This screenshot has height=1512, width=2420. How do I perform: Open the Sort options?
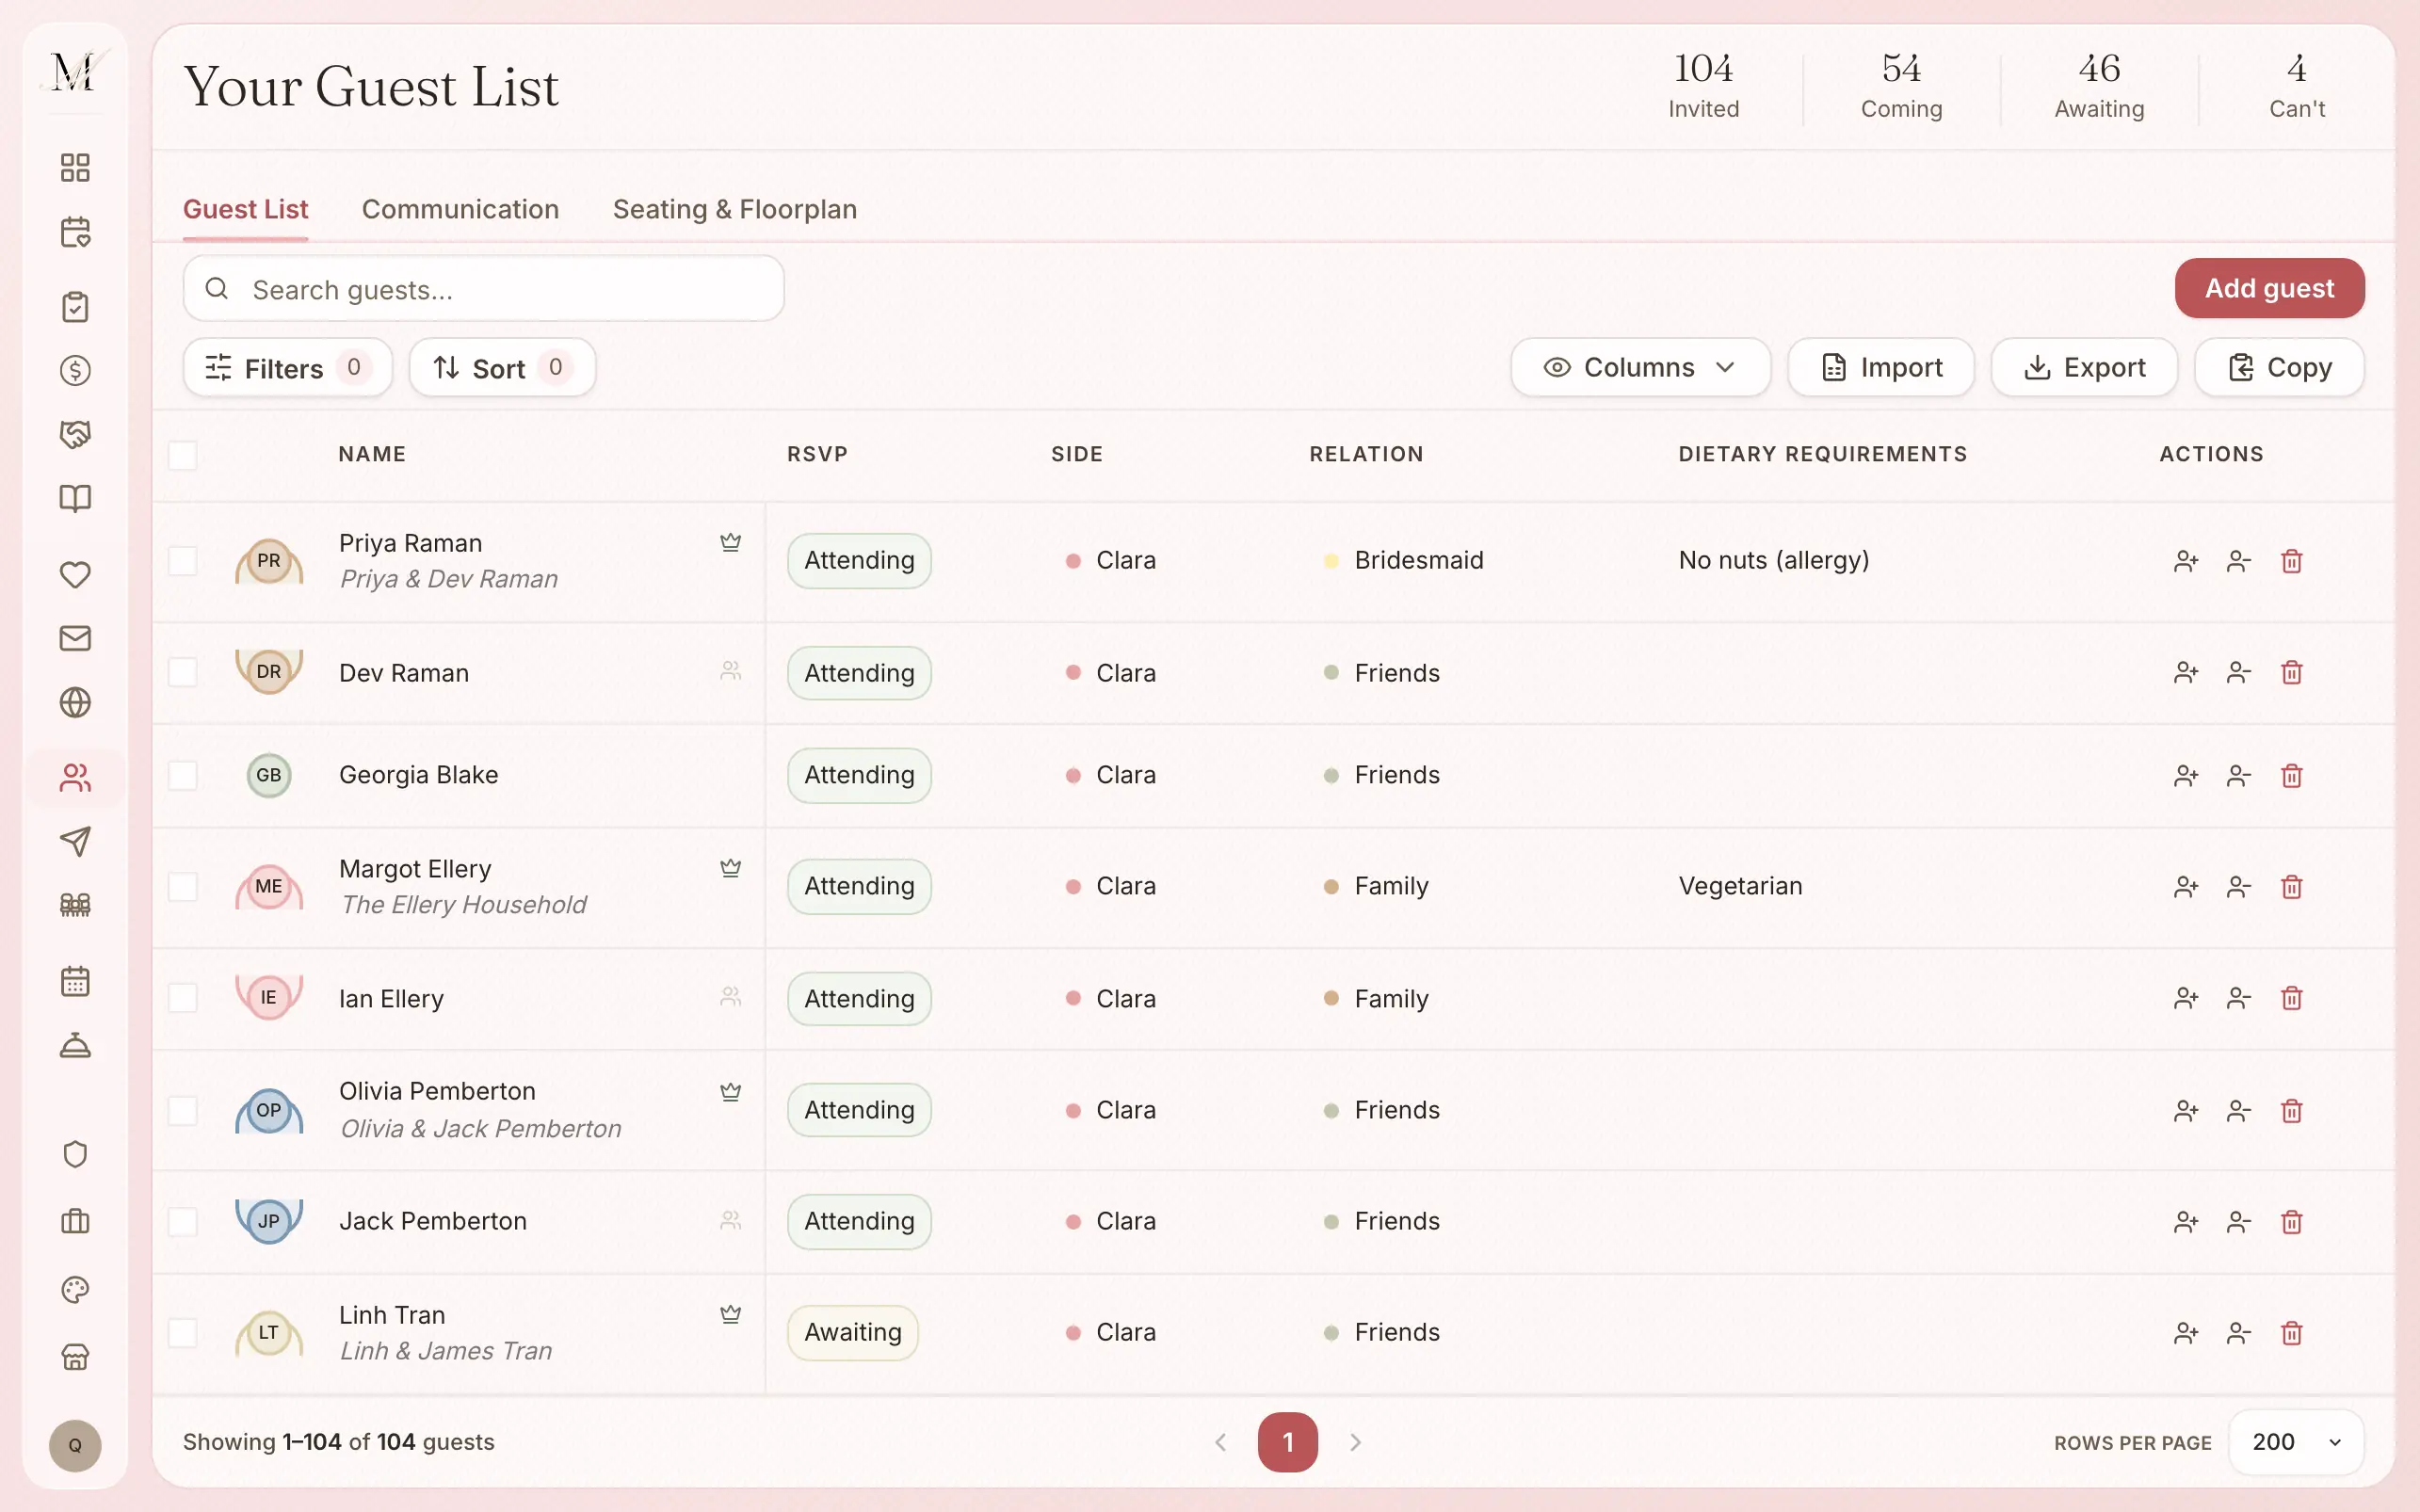click(502, 367)
